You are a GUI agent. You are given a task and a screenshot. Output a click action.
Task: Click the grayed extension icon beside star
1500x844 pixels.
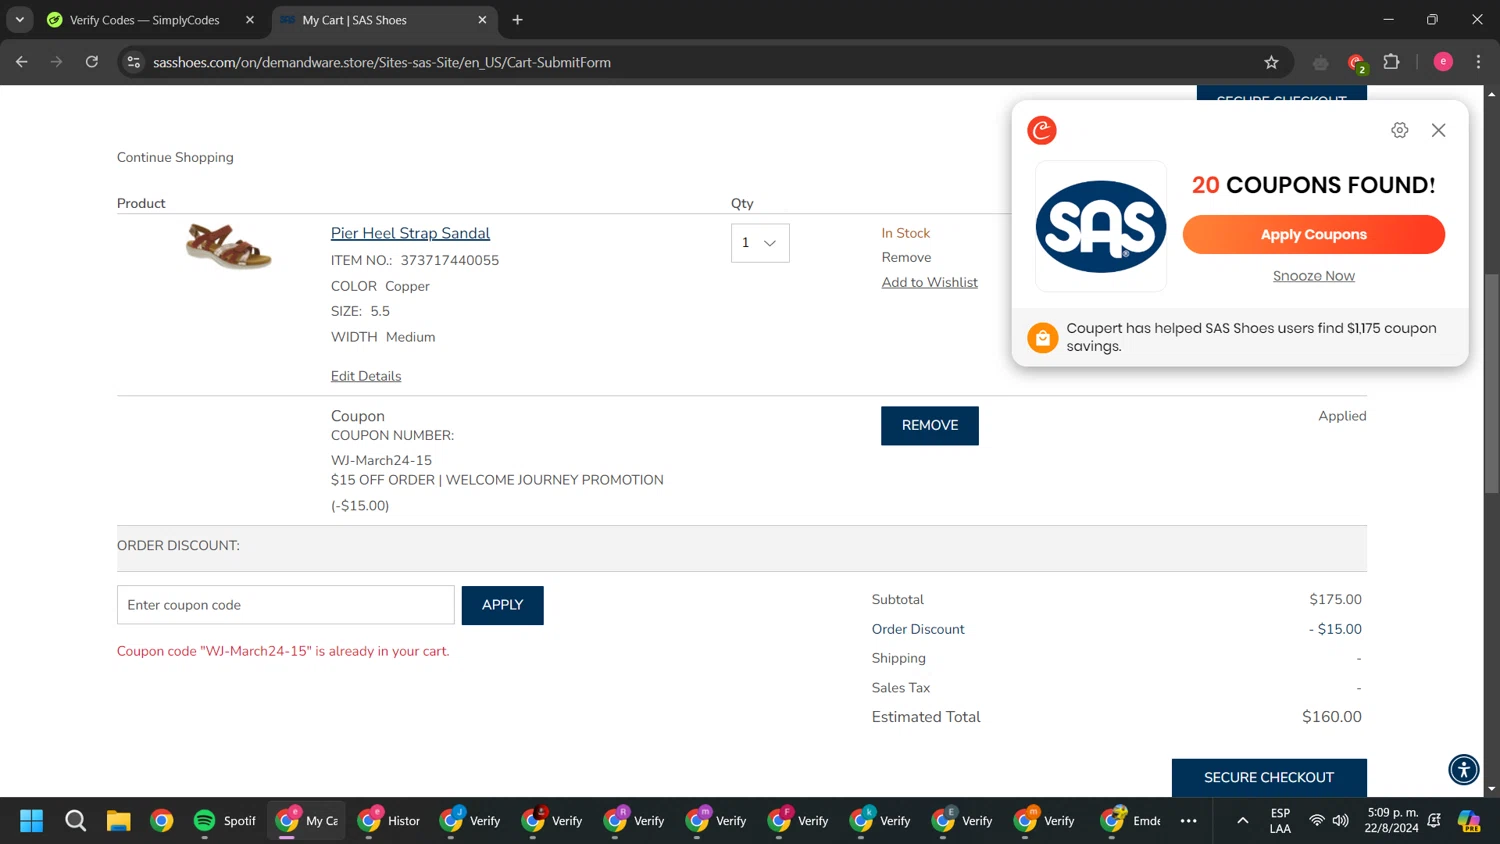(1321, 63)
